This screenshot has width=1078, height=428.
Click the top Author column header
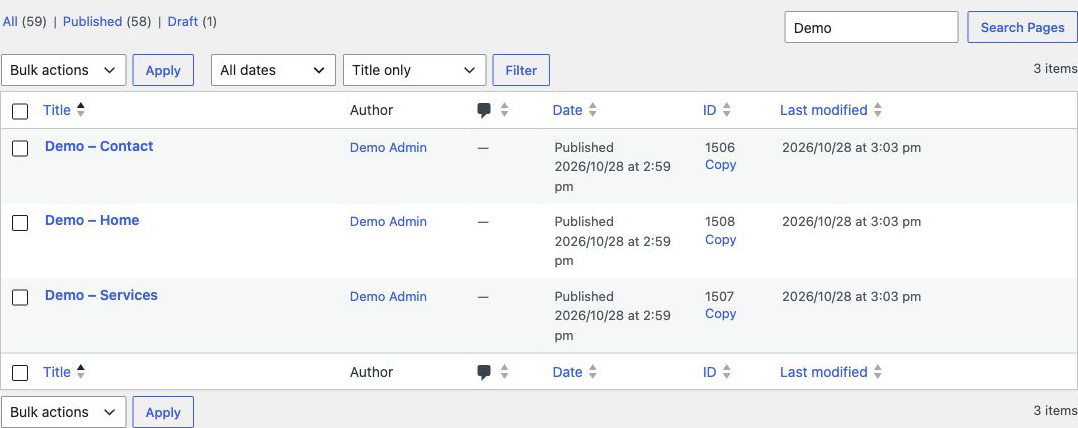tap(371, 110)
